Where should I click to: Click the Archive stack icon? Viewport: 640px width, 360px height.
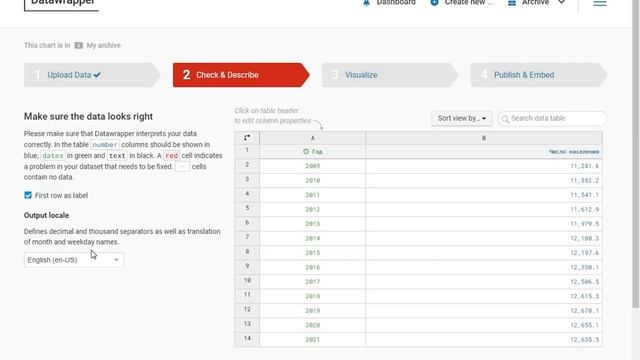pos(512,3)
